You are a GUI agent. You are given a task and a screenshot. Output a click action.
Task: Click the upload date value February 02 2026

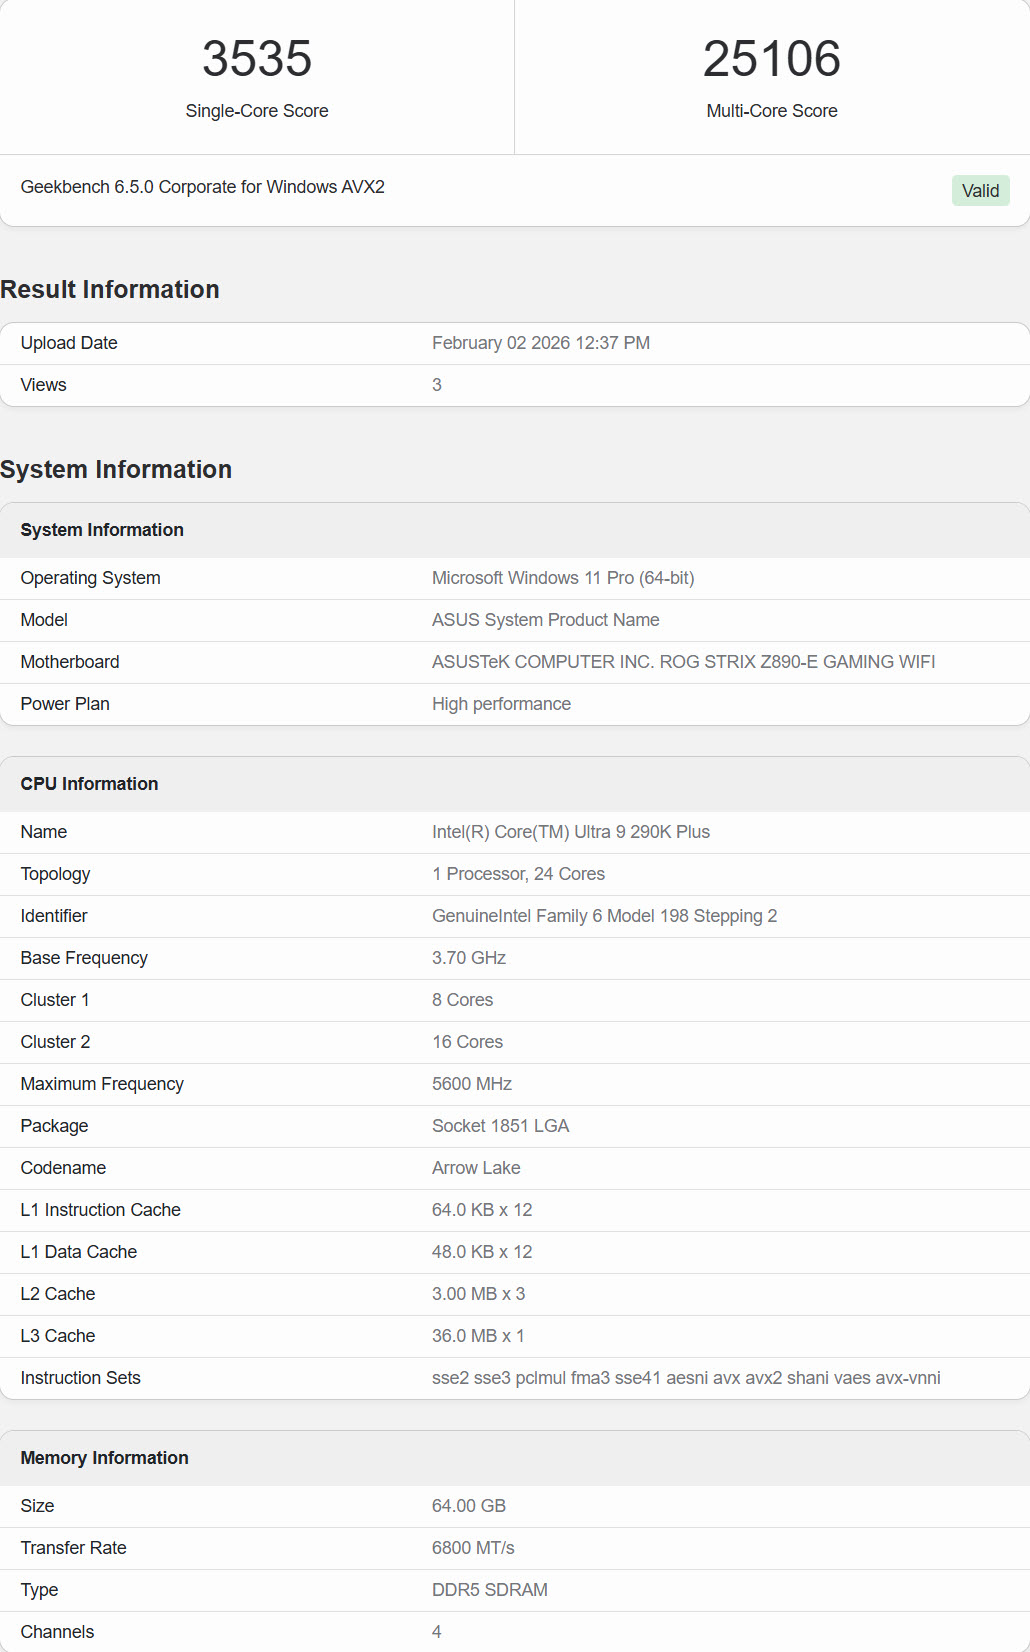click(540, 343)
